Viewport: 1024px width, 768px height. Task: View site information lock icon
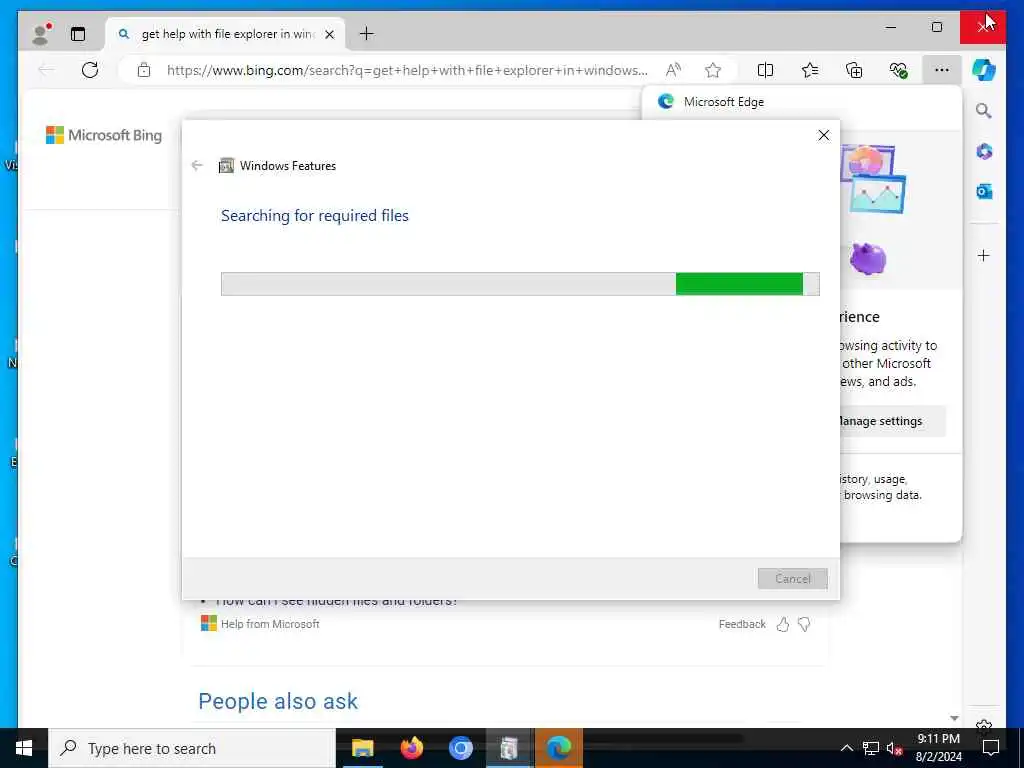pyautogui.click(x=144, y=70)
